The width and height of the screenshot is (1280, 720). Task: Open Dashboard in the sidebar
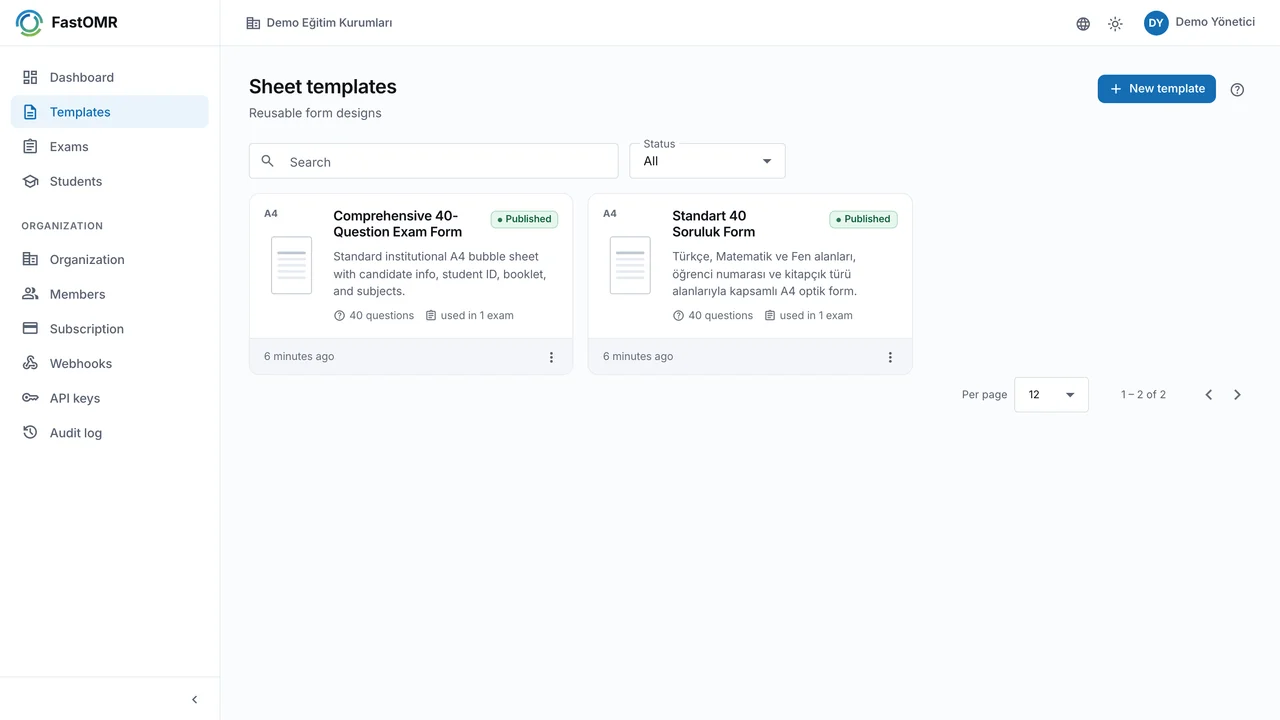(x=110, y=77)
